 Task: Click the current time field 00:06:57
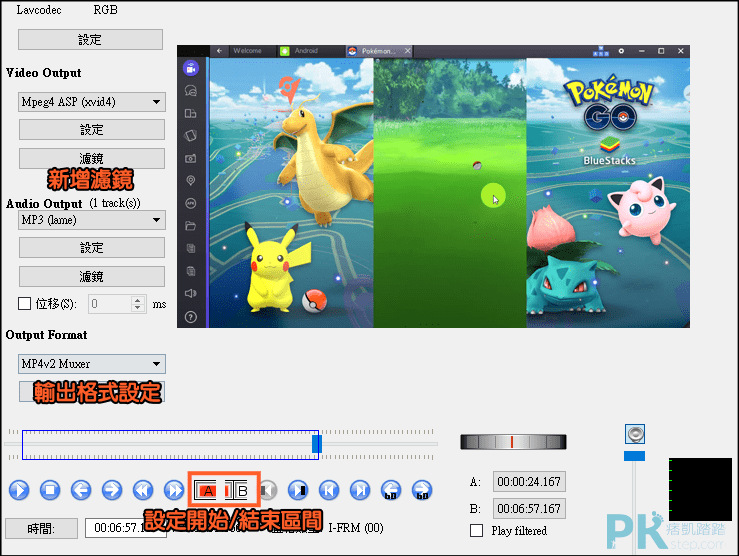(x=126, y=528)
